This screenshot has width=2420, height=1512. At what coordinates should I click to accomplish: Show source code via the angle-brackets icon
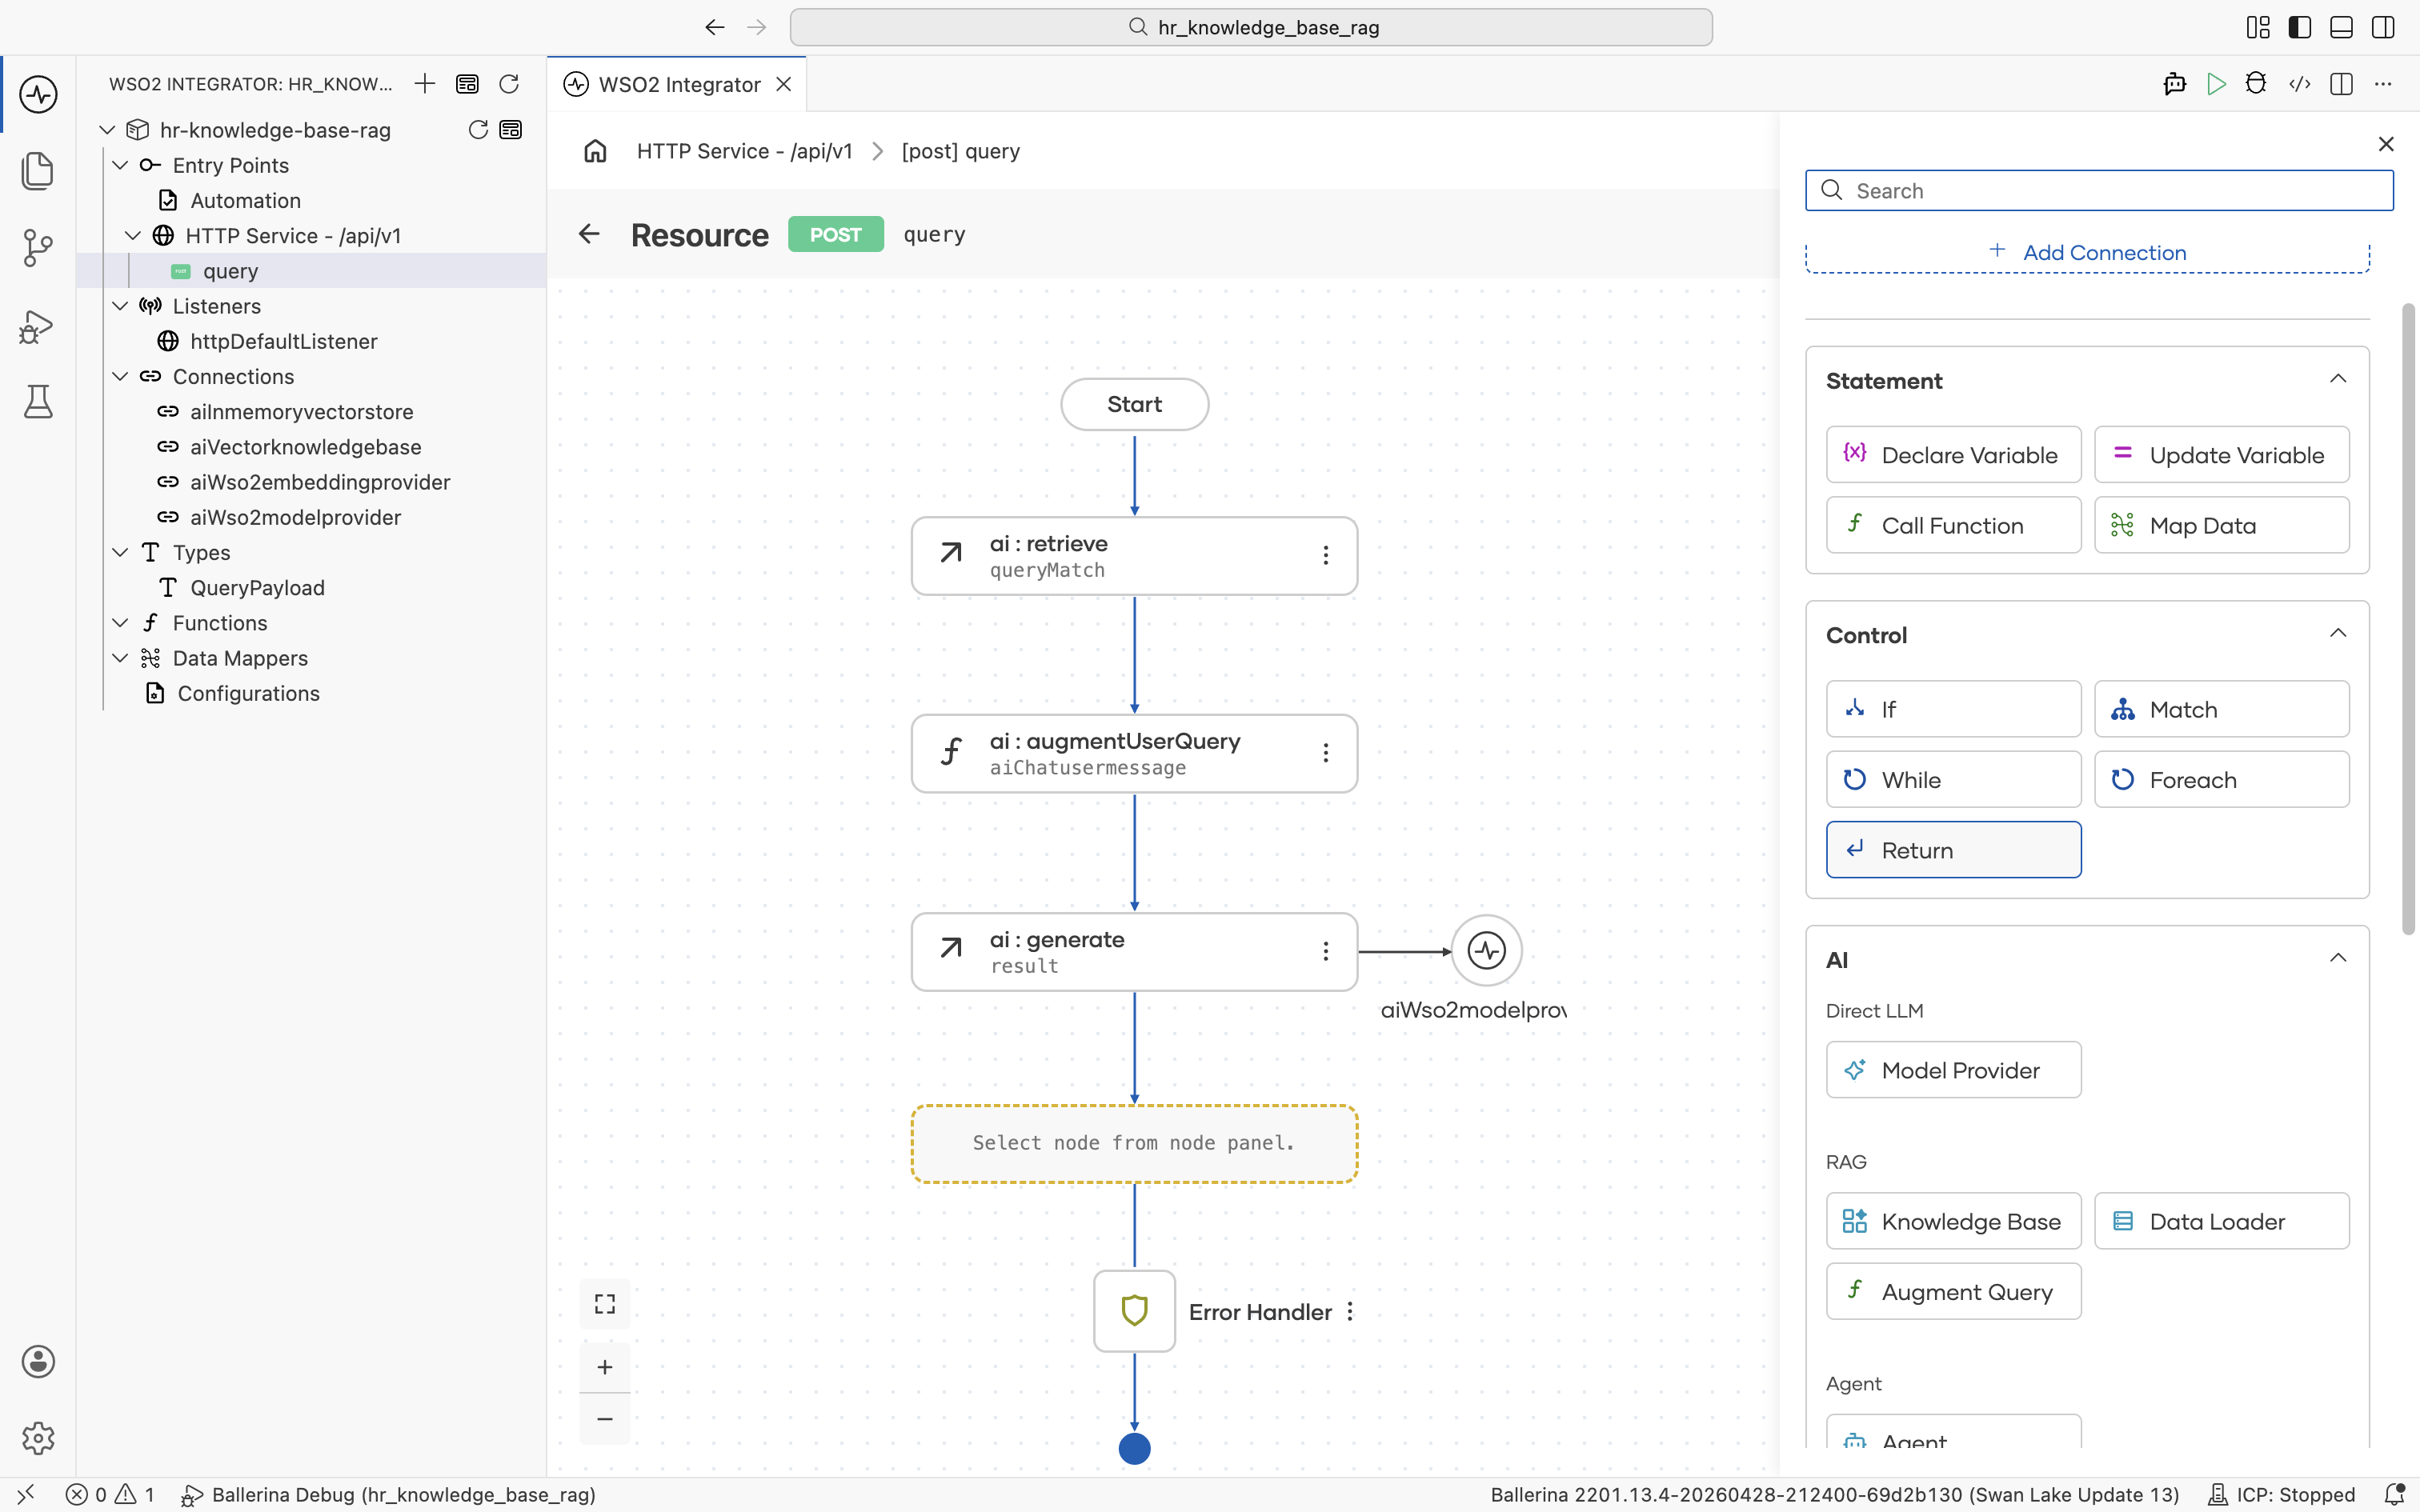[2299, 84]
